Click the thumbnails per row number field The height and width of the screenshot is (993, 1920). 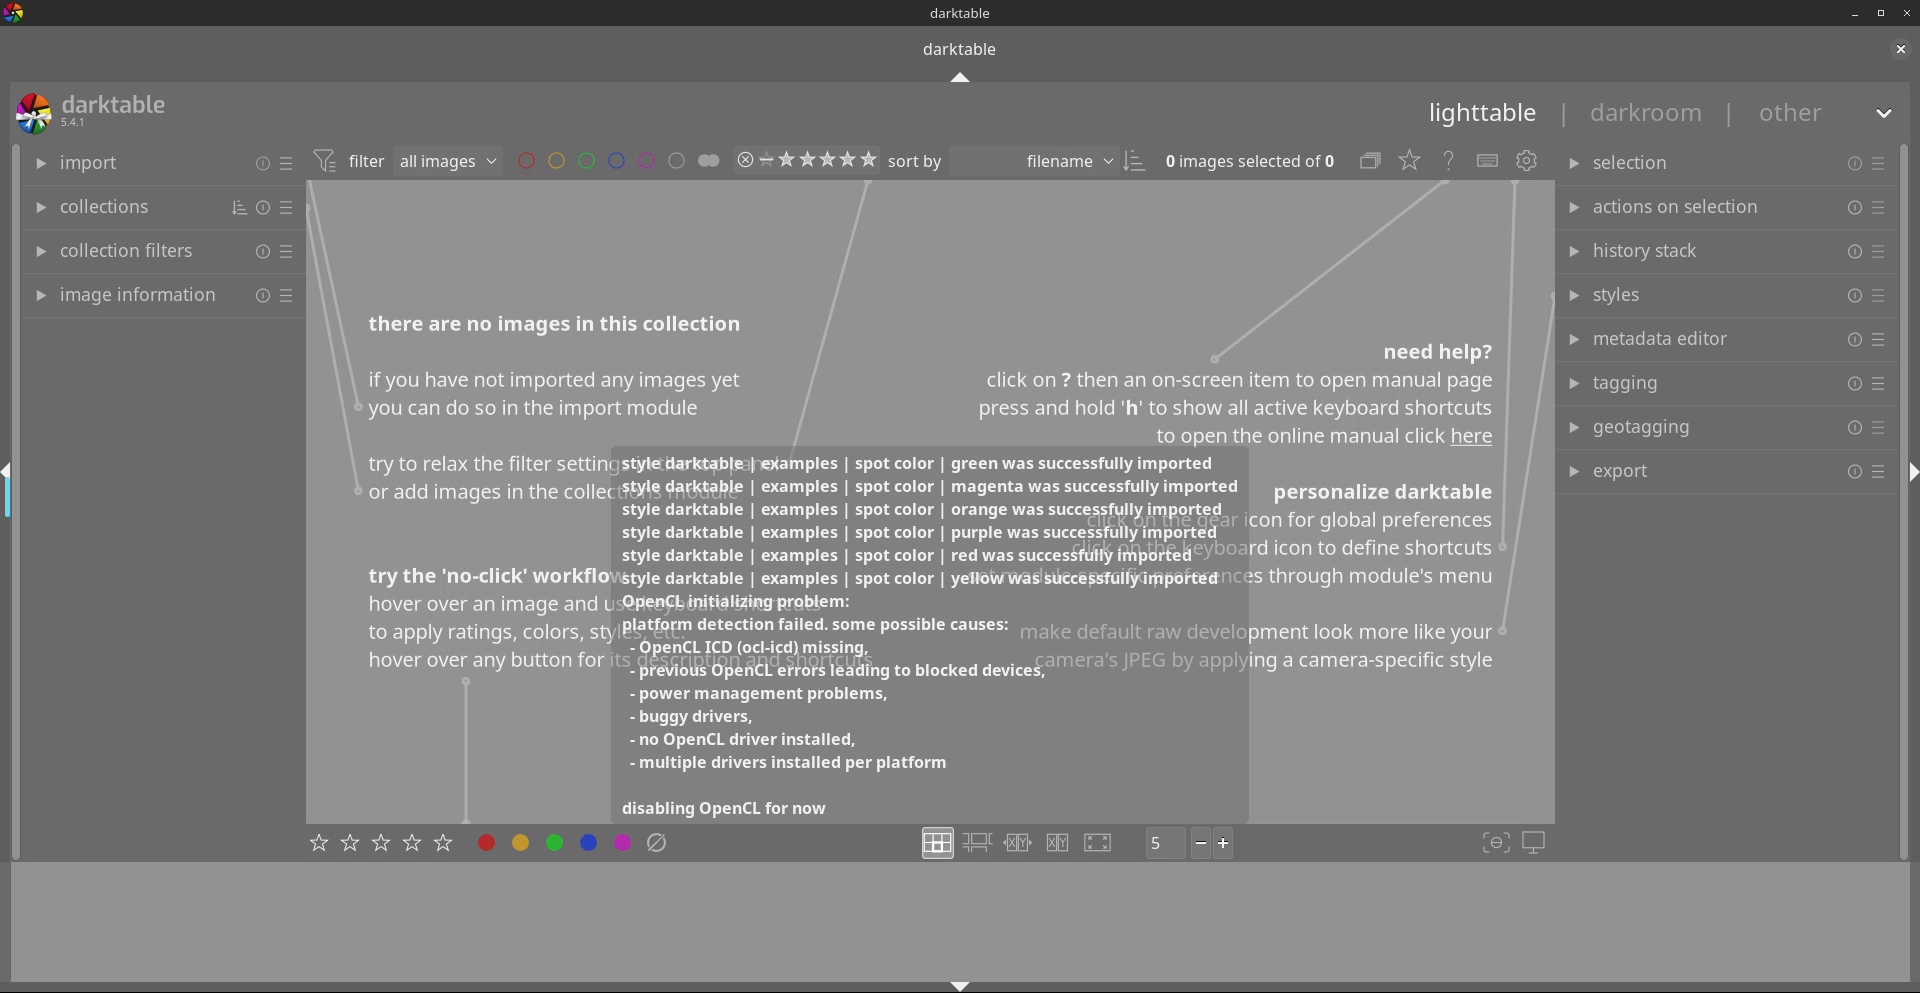click(1165, 843)
